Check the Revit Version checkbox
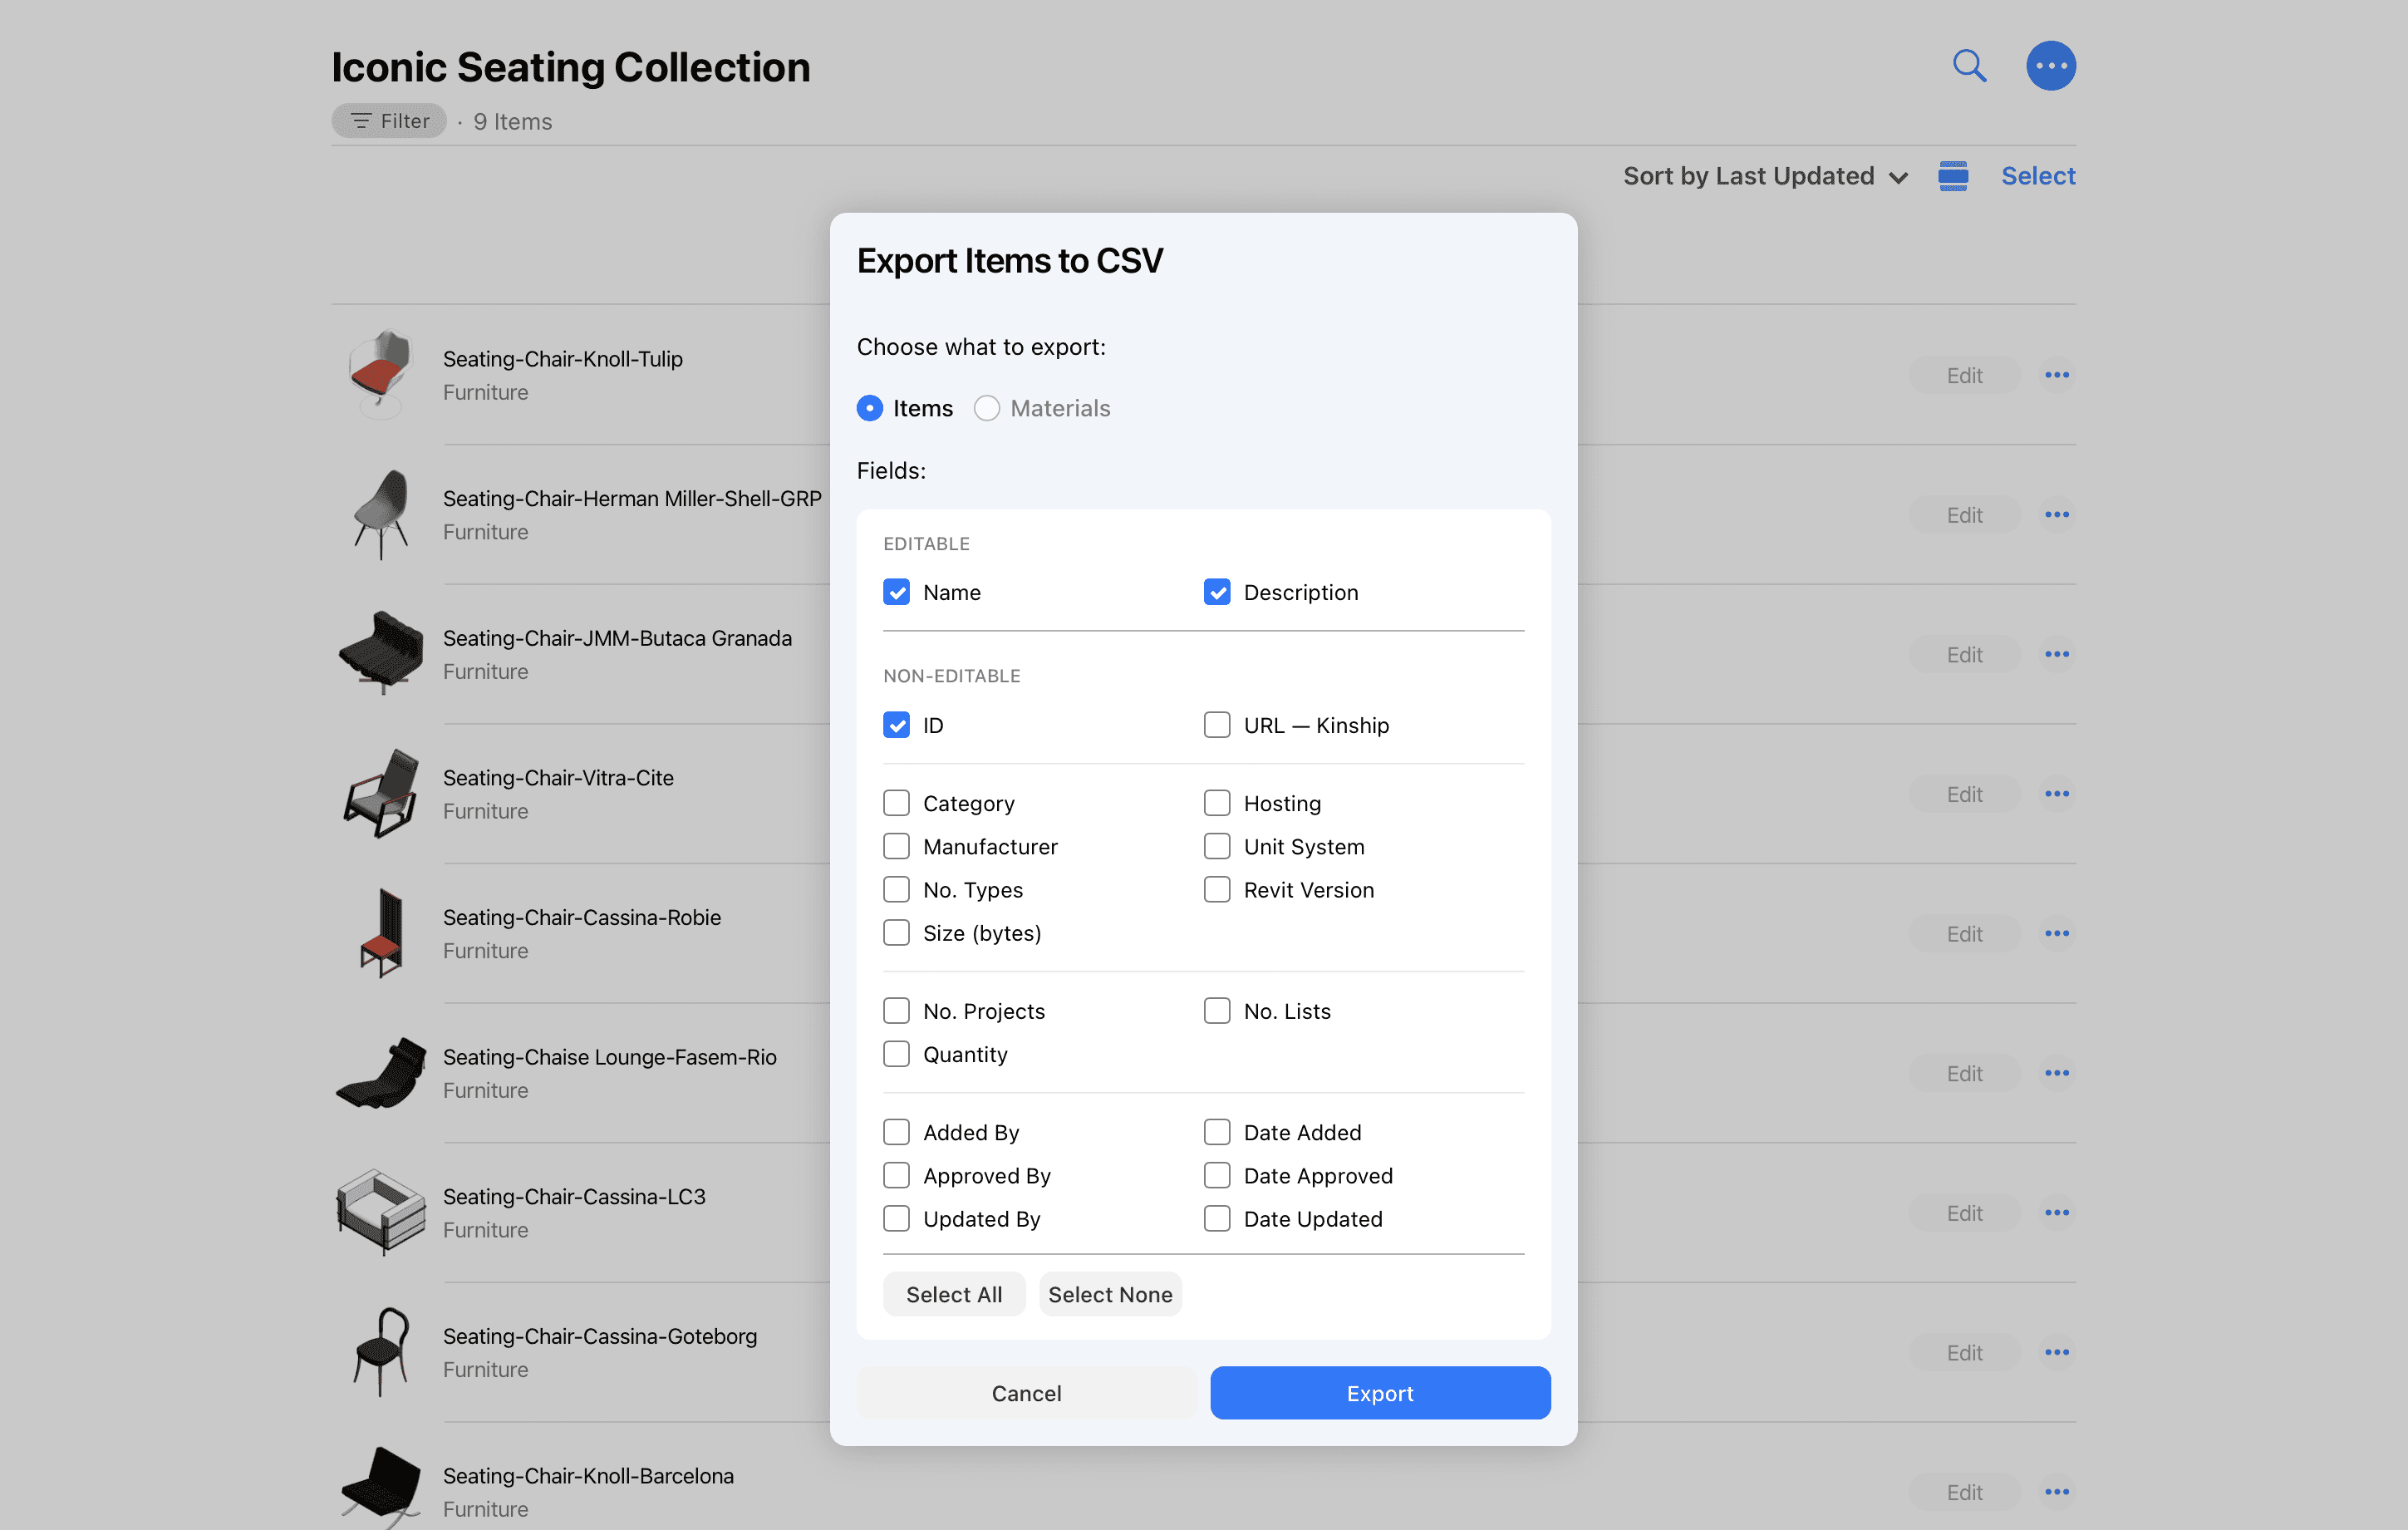Viewport: 2408px width, 1530px height. (1217, 889)
